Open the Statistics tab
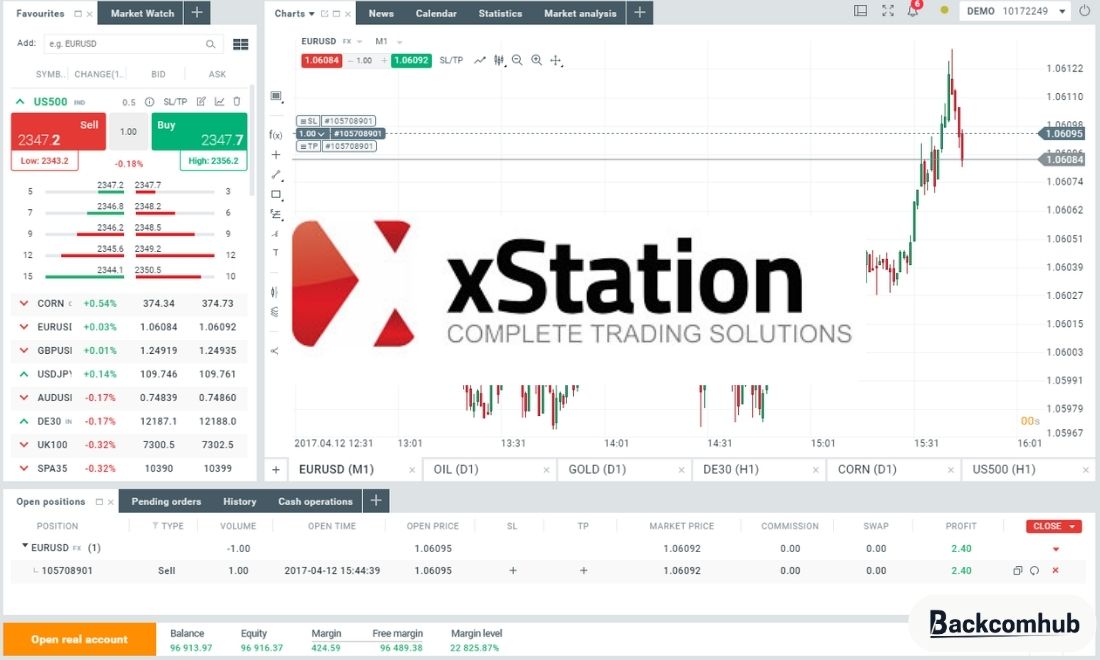This screenshot has width=1100, height=660. (500, 13)
